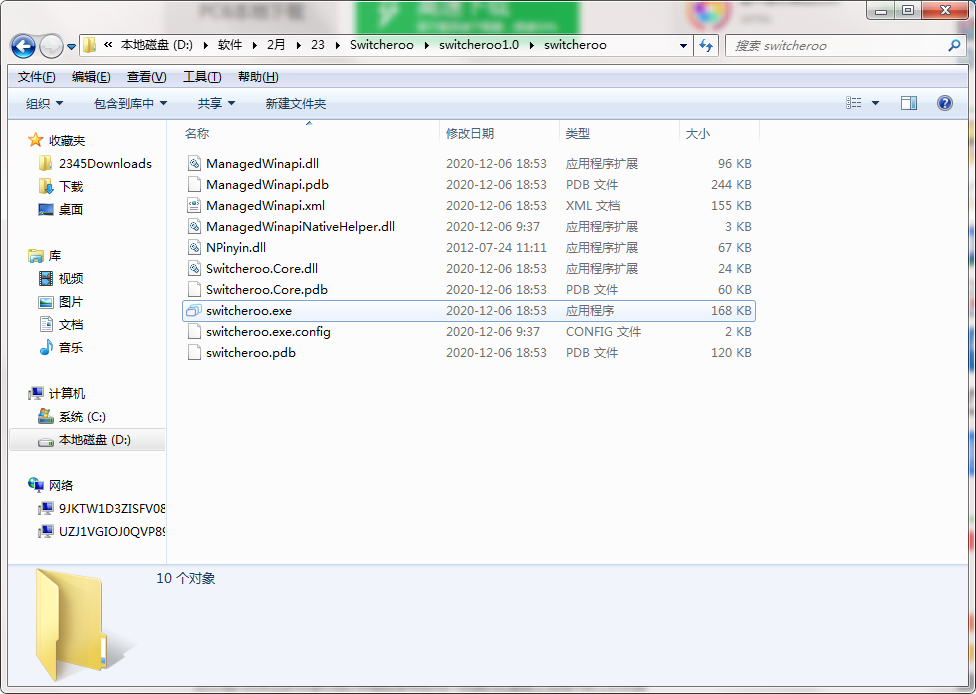Select Switcheroo.Core.pdb file icon
This screenshot has height=694, width=976.
click(194, 289)
